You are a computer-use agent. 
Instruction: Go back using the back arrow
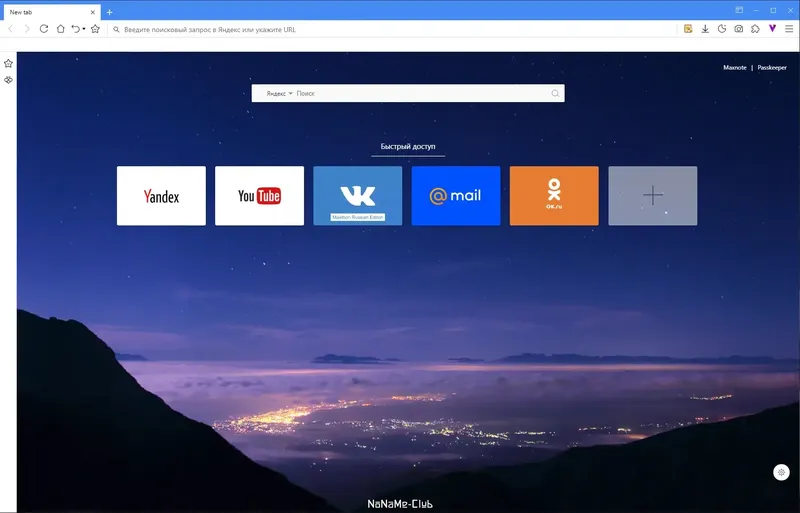pos(10,29)
